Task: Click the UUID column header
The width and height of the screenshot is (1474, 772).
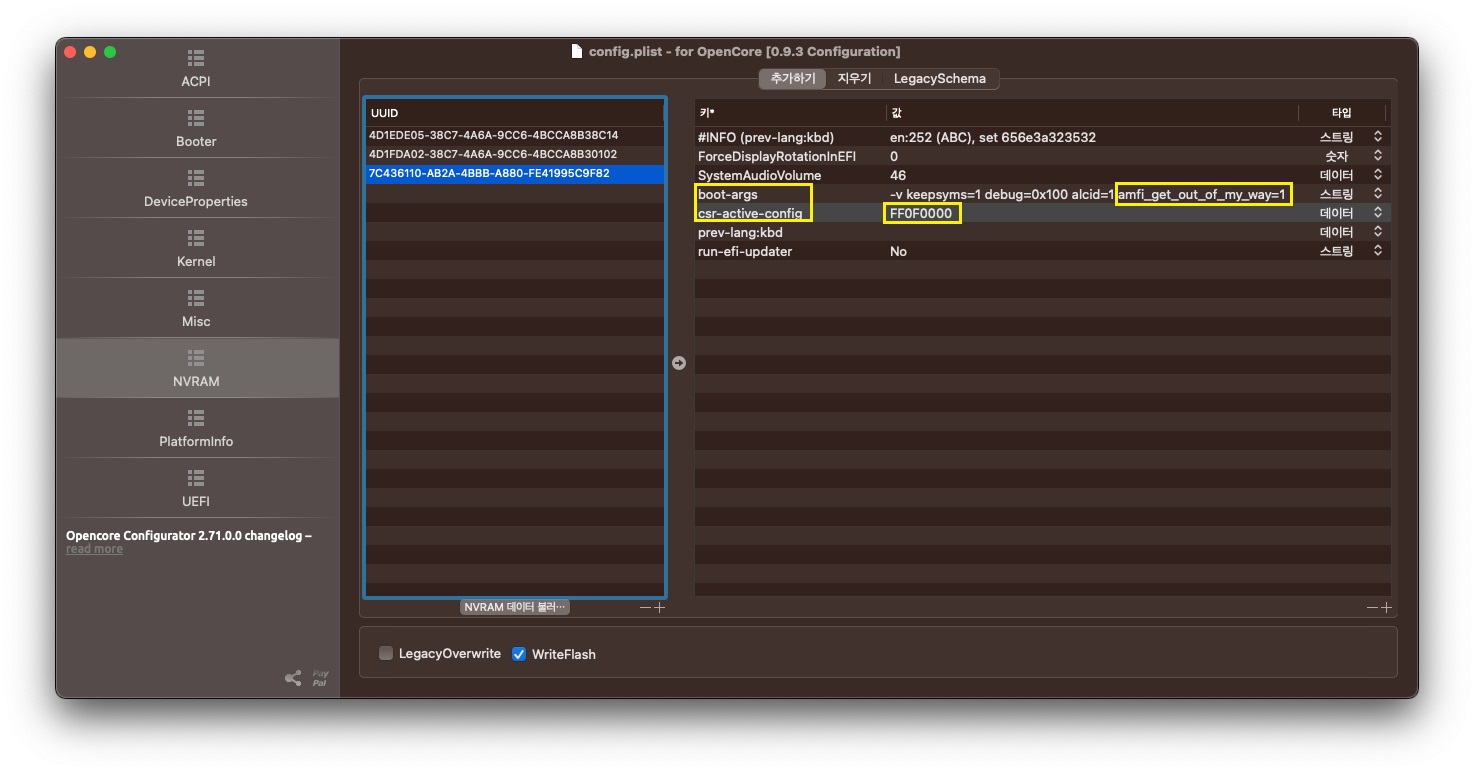Action: click(514, 113)
